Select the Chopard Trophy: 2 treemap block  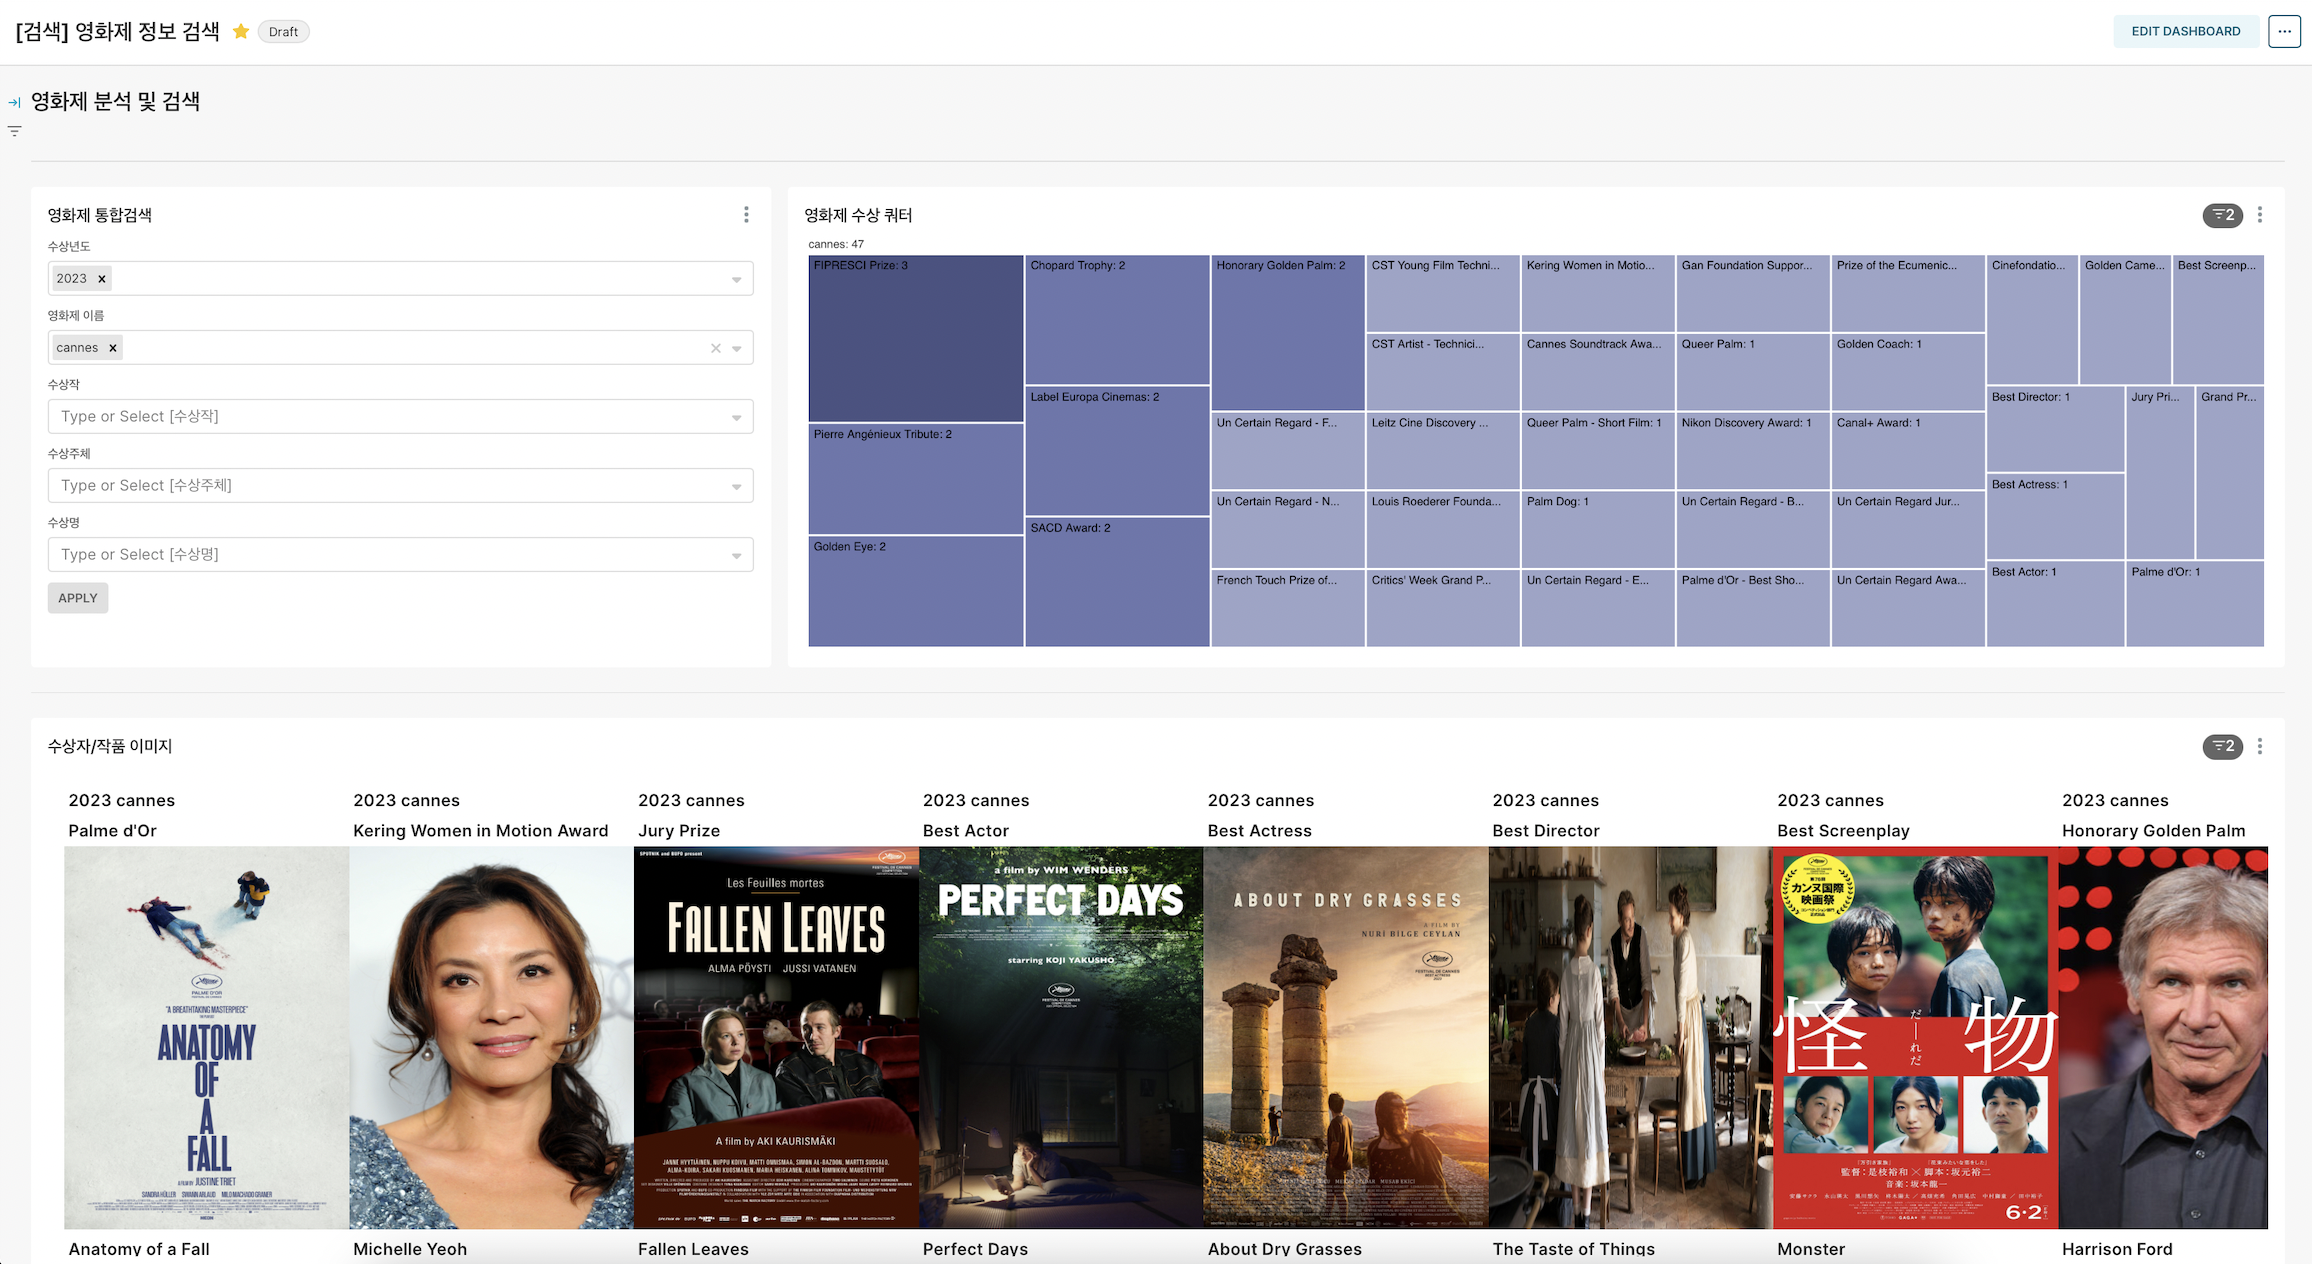pyautogui.click(x=1117, y=320)
